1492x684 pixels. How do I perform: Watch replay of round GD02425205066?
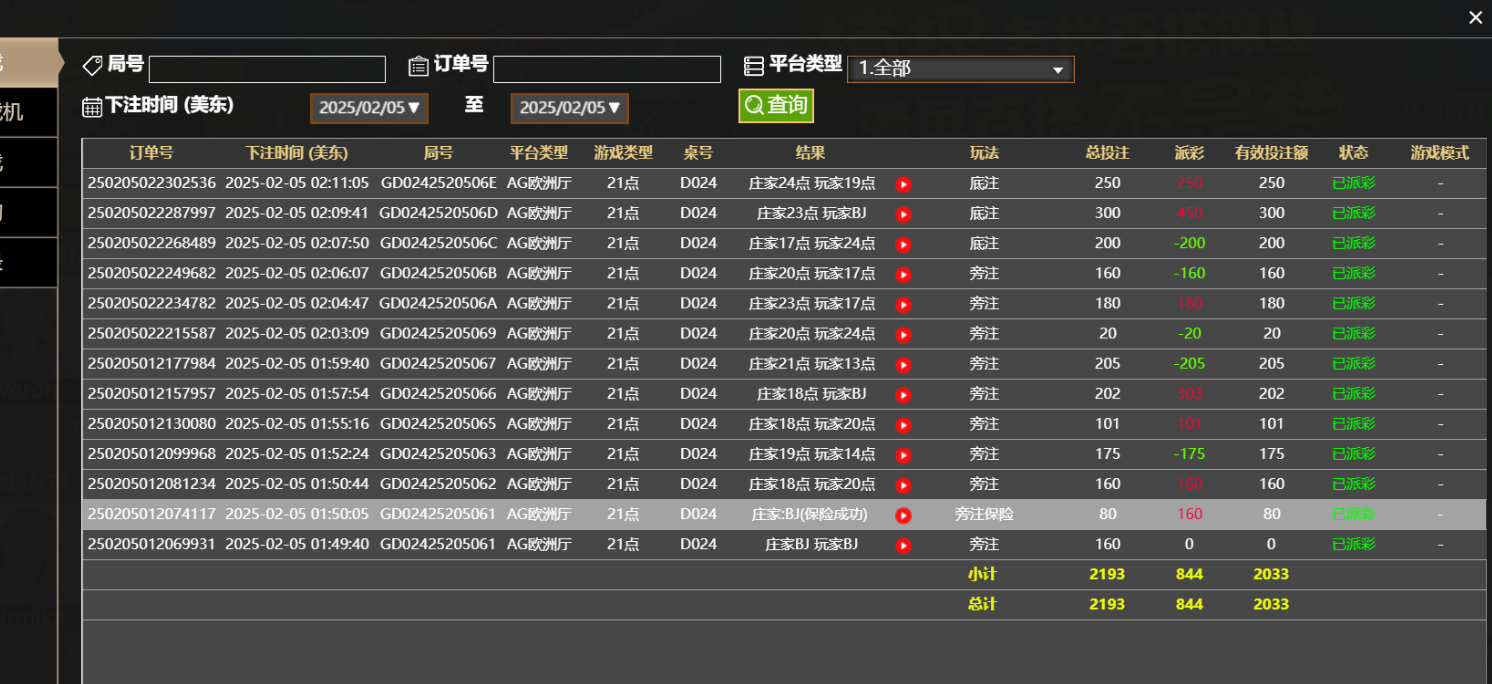point(903,395)
